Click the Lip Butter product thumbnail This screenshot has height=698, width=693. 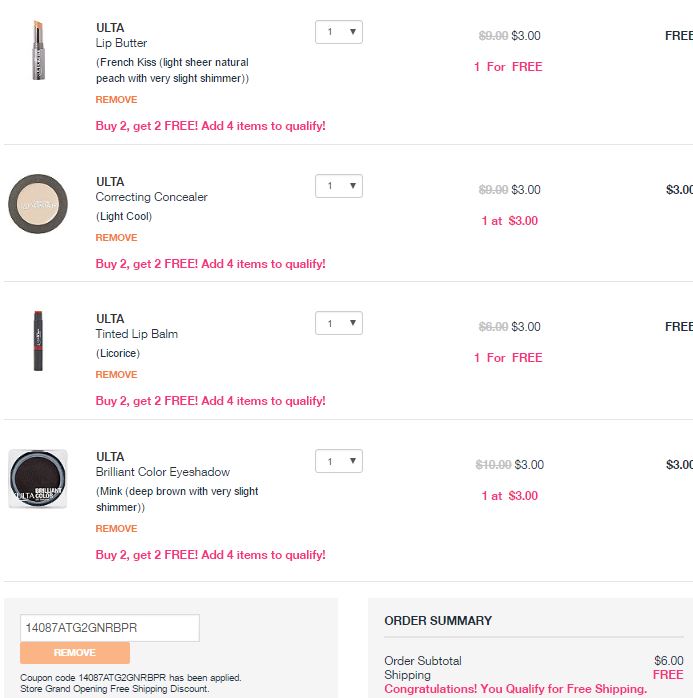coord(38,49)
